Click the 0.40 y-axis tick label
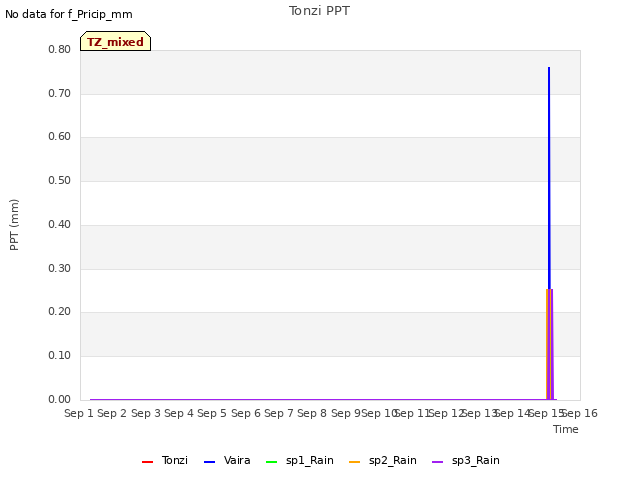Viewport: 640px width, 480px height. point(60,224)
